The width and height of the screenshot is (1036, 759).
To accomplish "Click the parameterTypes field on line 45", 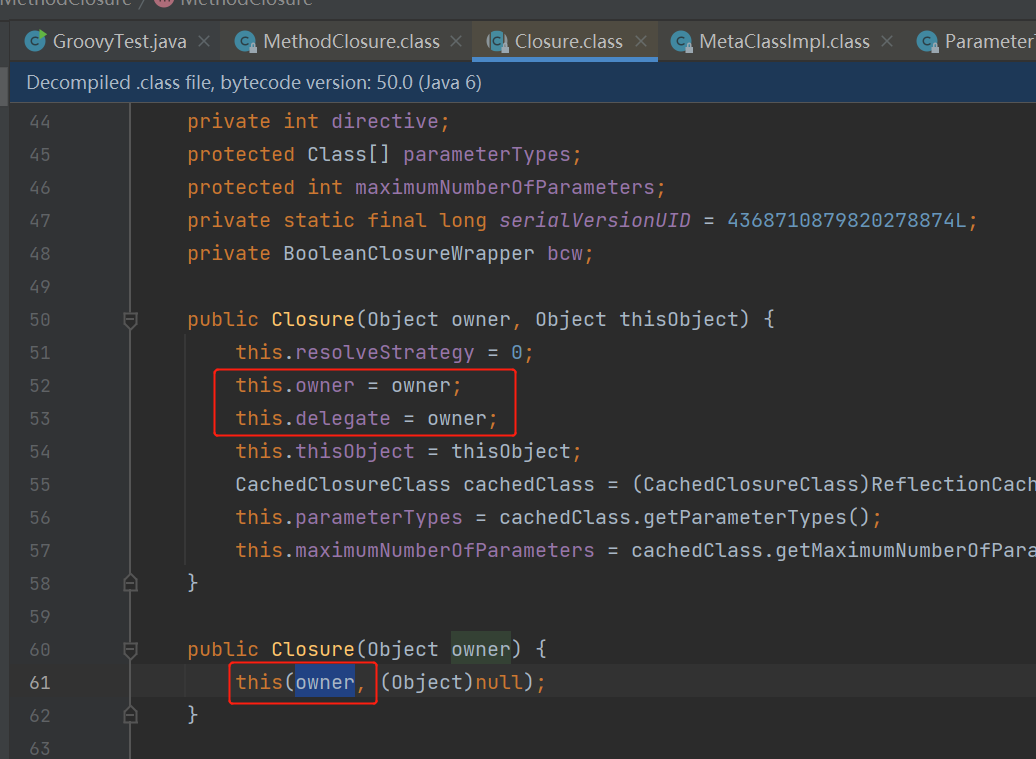I will (x=487, y=155).
